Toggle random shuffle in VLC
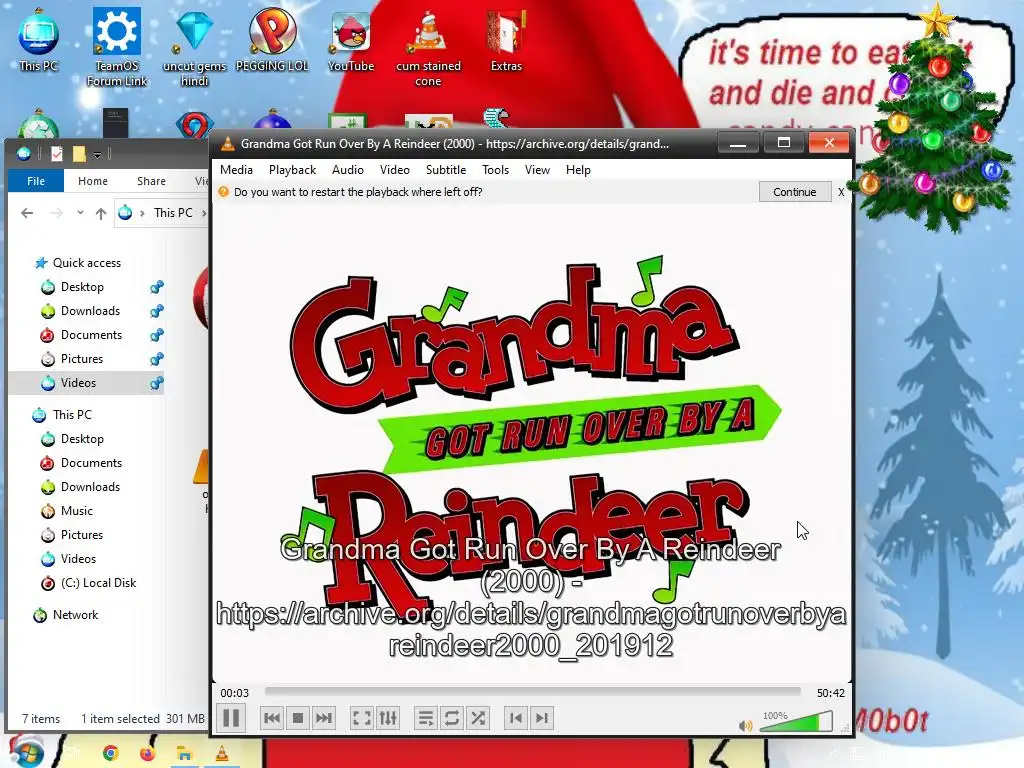Image resolution: width=1024 pixels, height=768 pixels. pyautogui.click(x=478, y=718)
